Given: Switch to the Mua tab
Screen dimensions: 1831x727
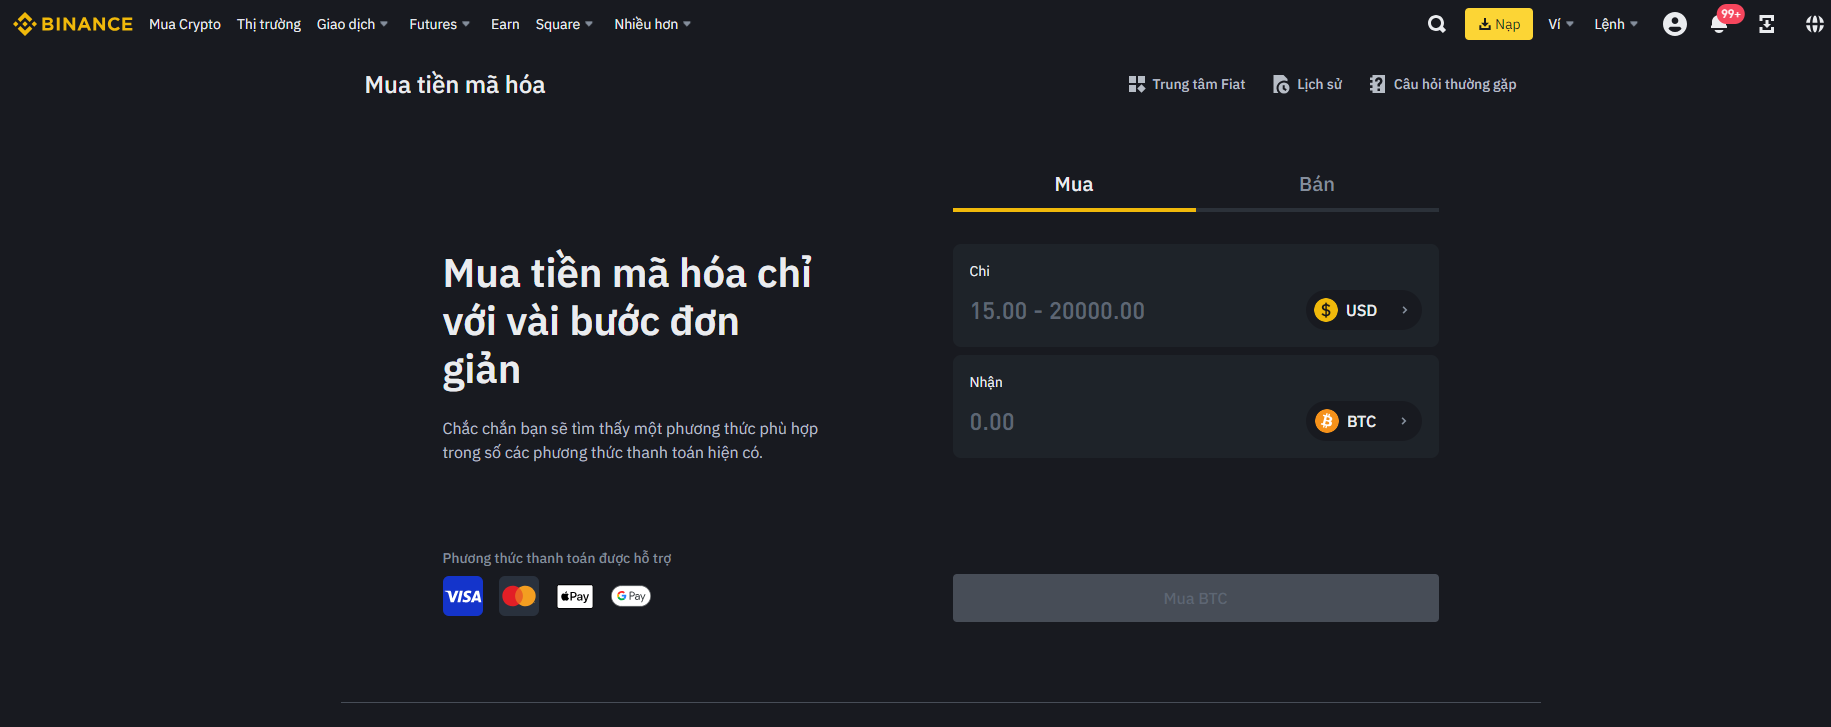Looking at the screenshot, I should pyautogui.click(x=1074, y=184).
